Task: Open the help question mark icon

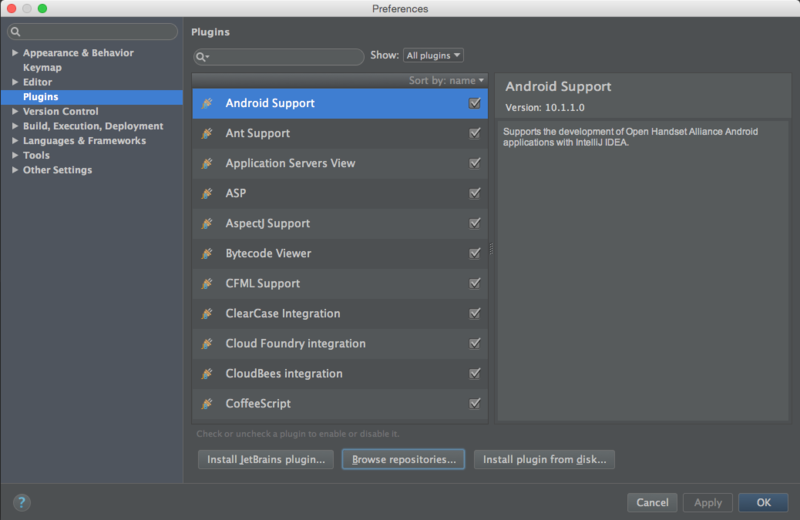Action: (21, 503)
